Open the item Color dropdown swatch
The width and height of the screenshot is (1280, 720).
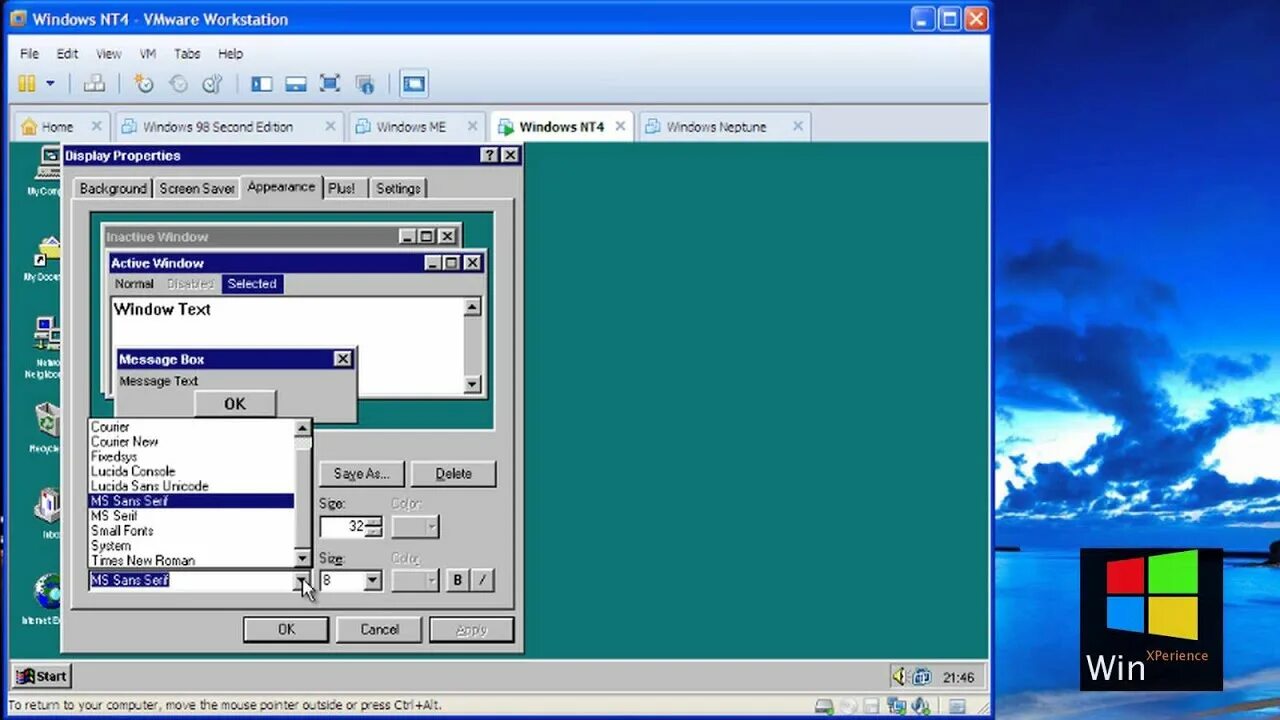[x=415, y=526]
